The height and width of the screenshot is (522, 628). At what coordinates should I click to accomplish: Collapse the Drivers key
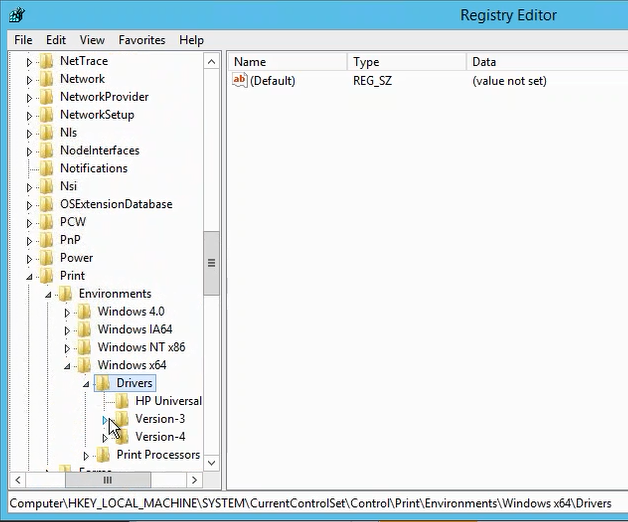(x=86, y=384)
